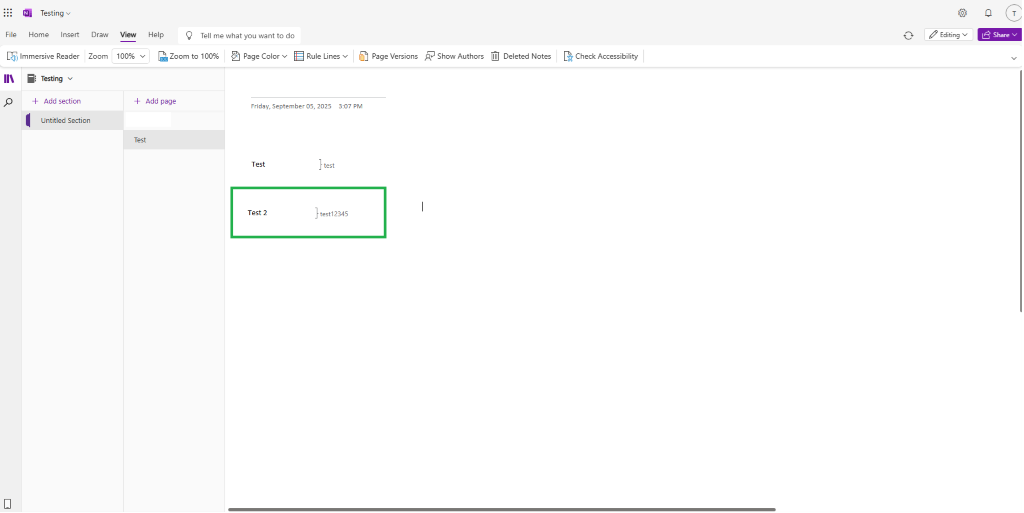Open Page Versions
The image size is (1024, 513).
[388, 56]
